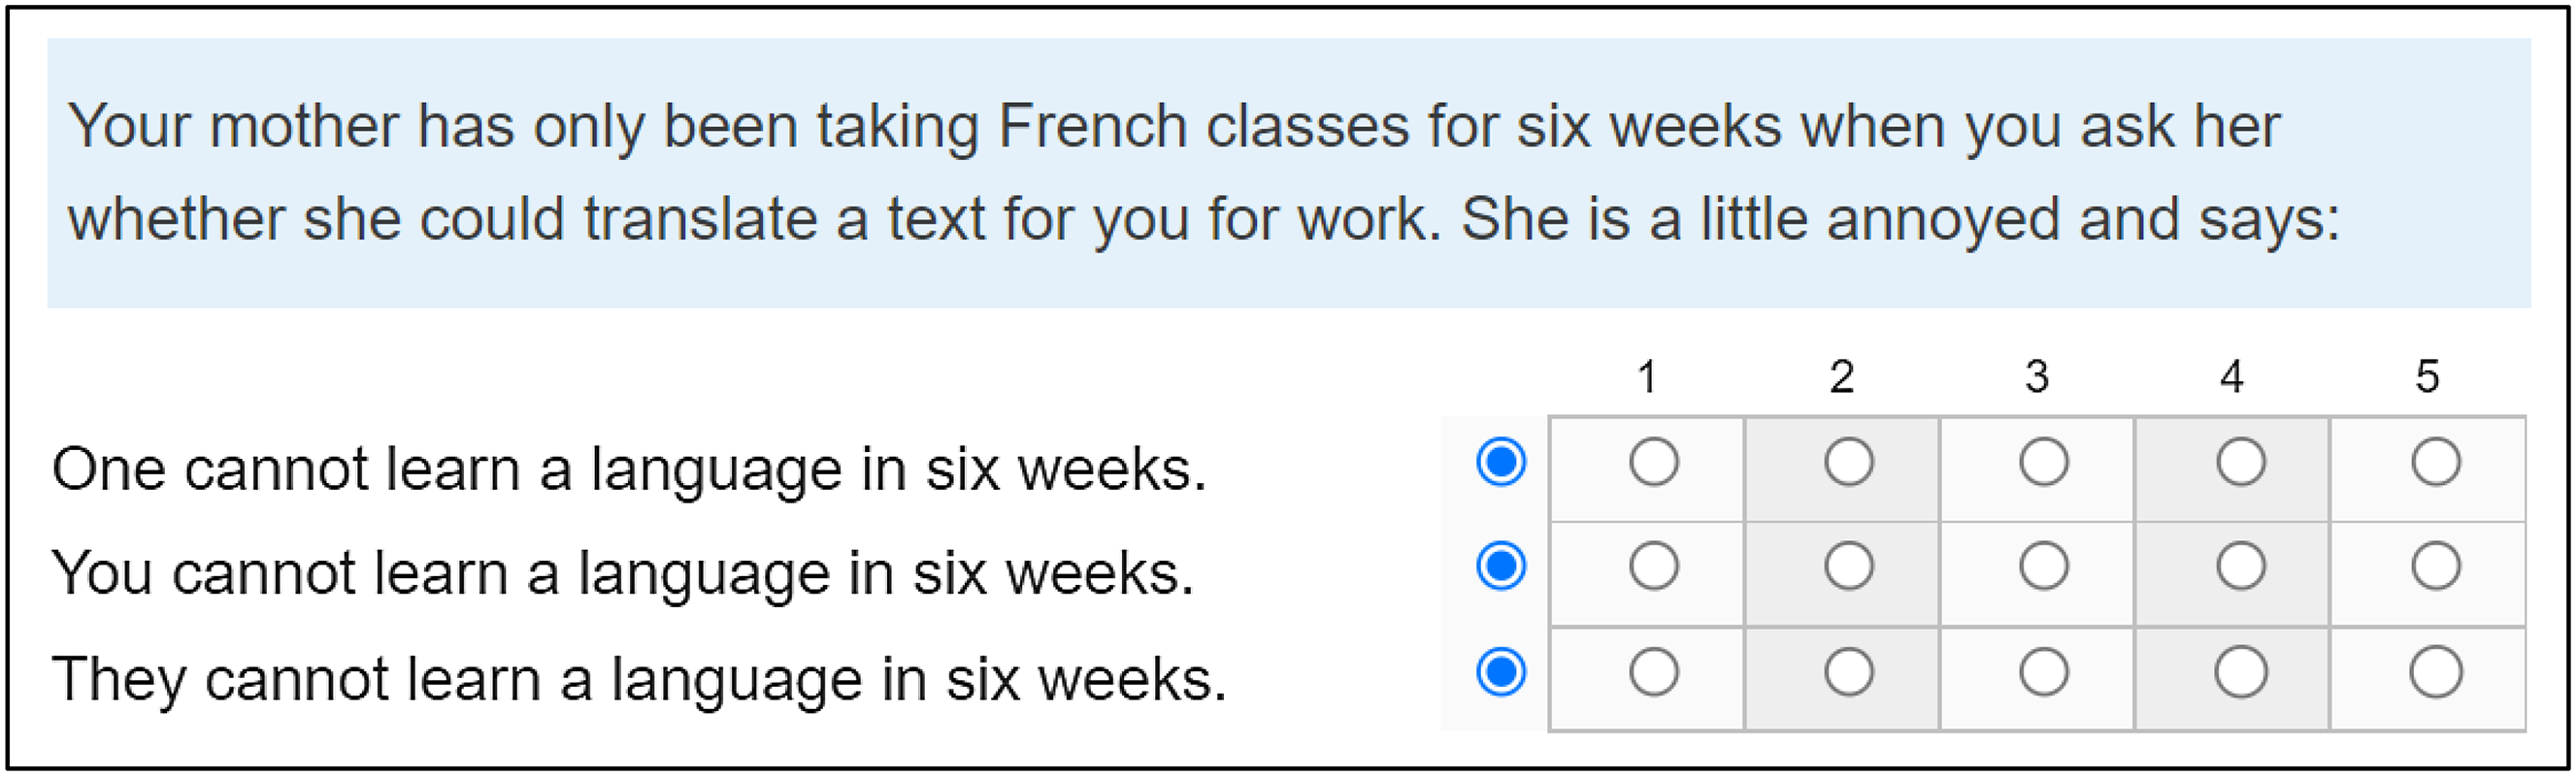Rate 'You cannot learn' sentence as 5

pos(2435,567)
